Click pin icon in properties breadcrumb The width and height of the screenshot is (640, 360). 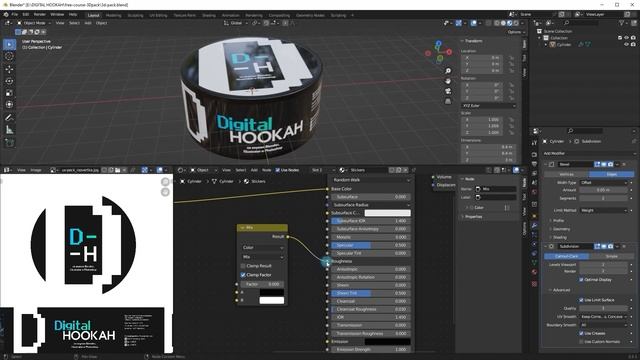tap(634, 141)
